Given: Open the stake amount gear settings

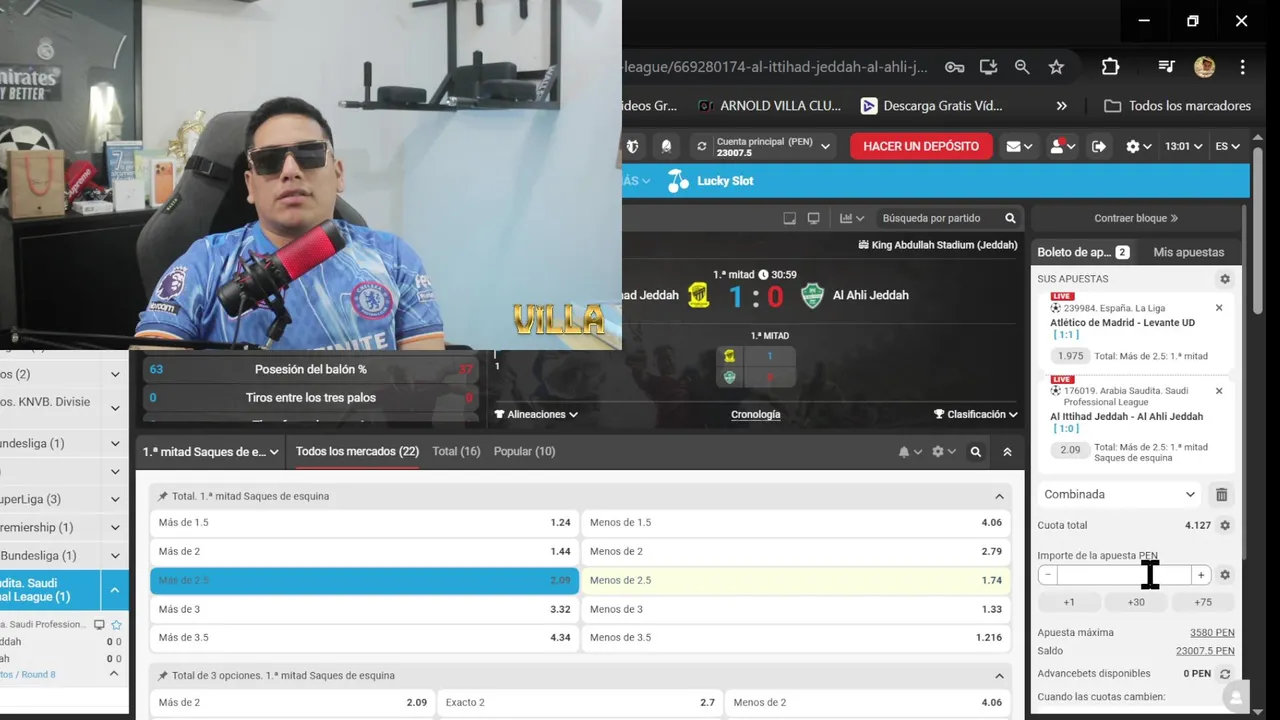Looking at the screenshot, I should (1225, 575).
